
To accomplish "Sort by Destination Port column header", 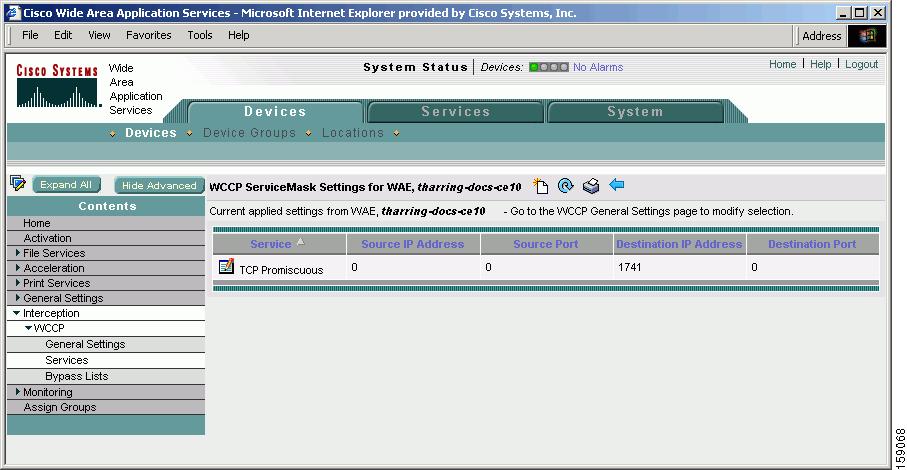I will point(812,244).
